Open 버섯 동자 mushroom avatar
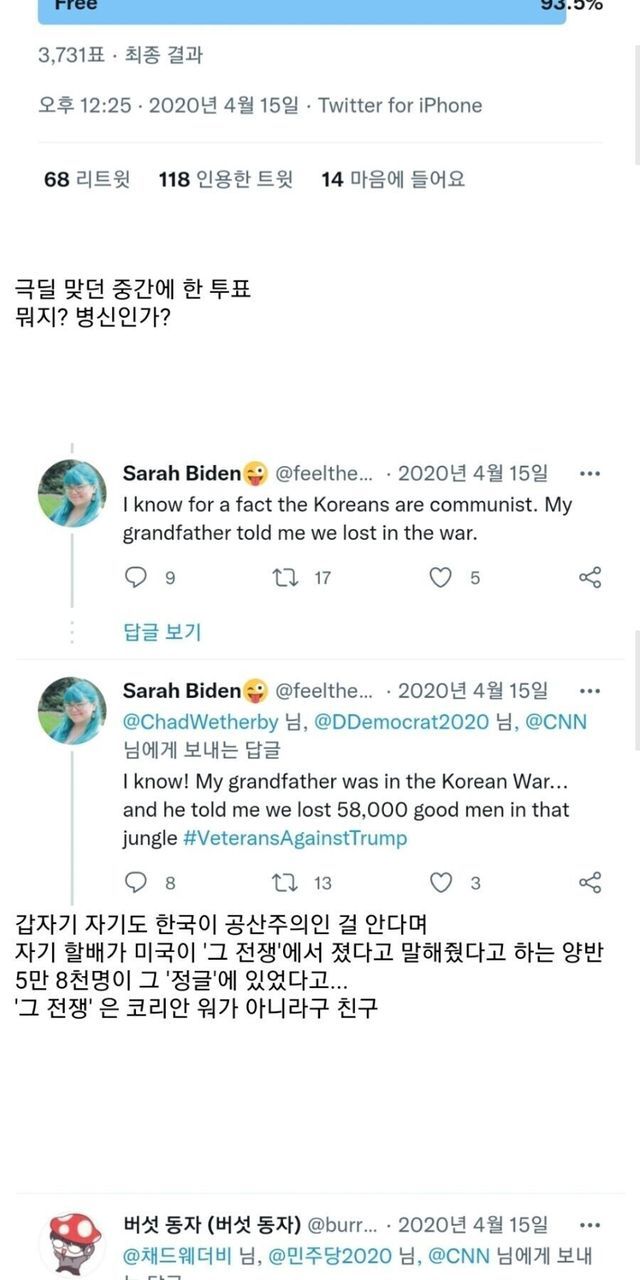This screenshot has width=640, height=1280. (72, 1240)
